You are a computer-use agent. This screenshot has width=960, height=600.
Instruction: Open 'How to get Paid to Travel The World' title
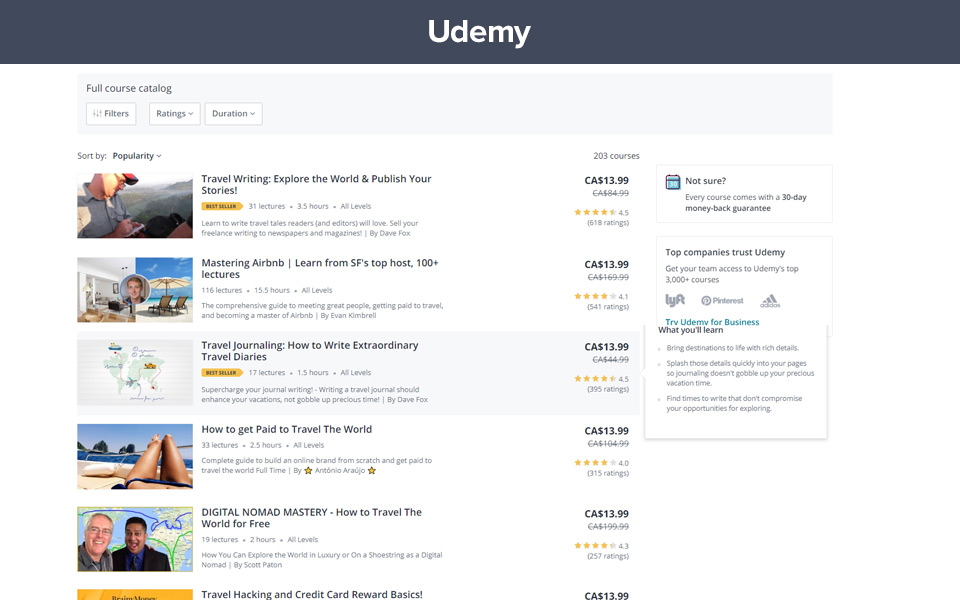coord(287,429)
